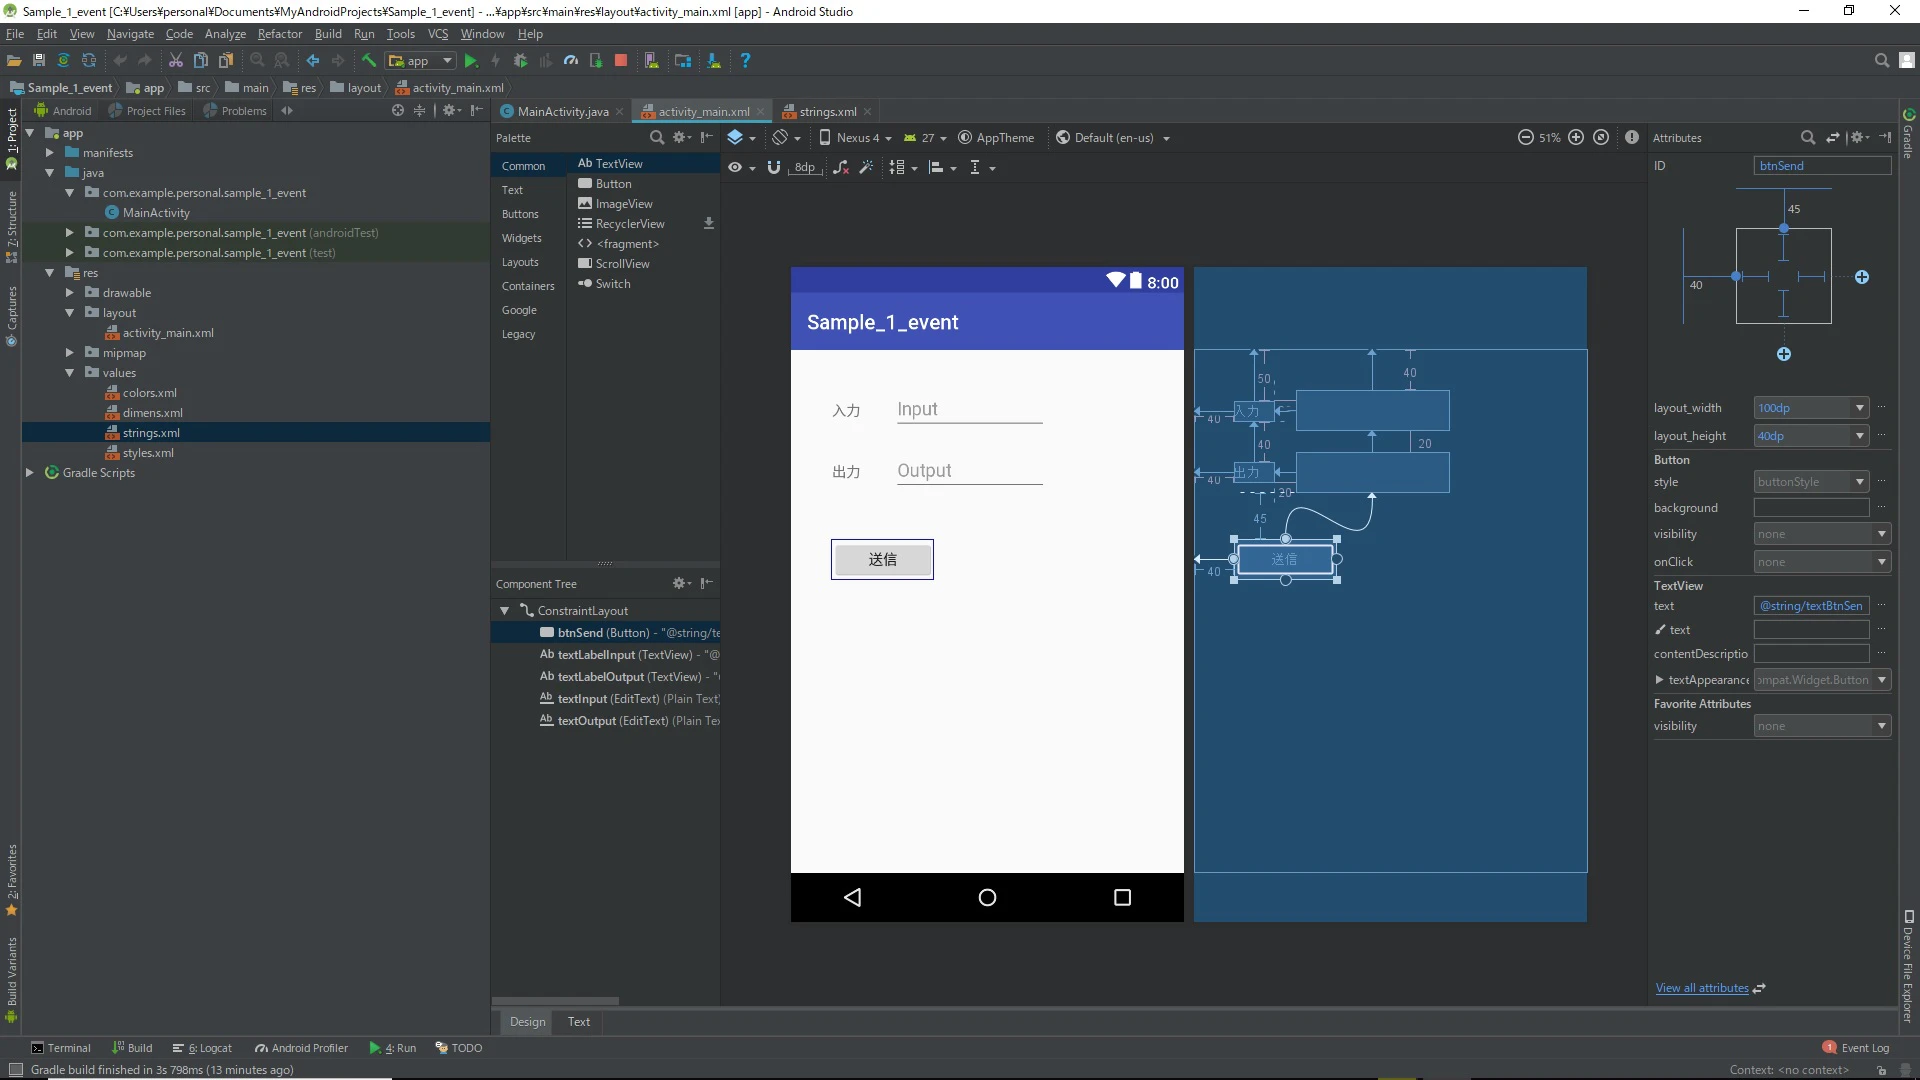Open the Nexus 4 device dropdown
This screenshot has width=1920, height=1080.
(855, 138)
